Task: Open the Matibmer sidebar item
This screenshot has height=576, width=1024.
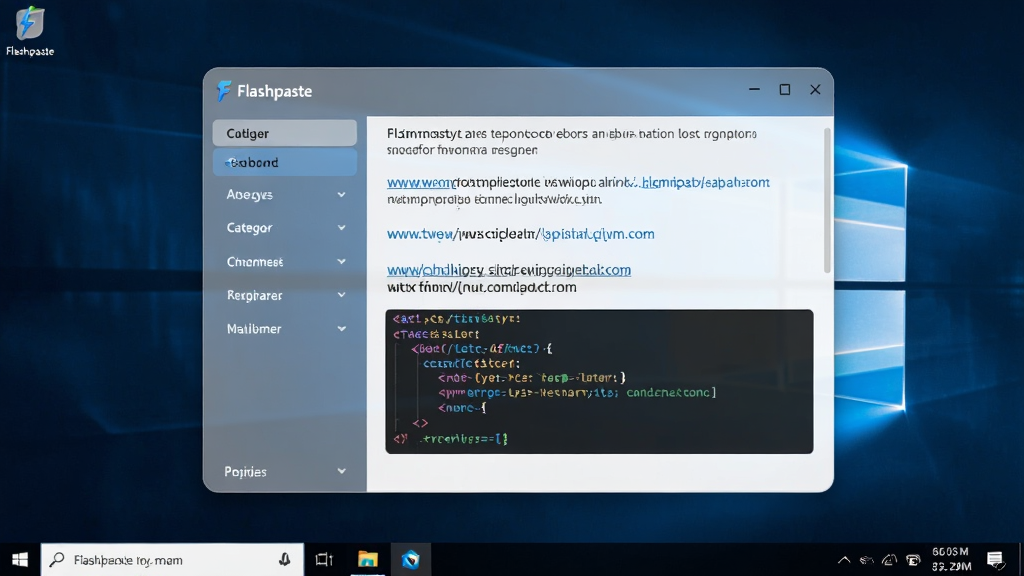Action: tap(254, 329)
